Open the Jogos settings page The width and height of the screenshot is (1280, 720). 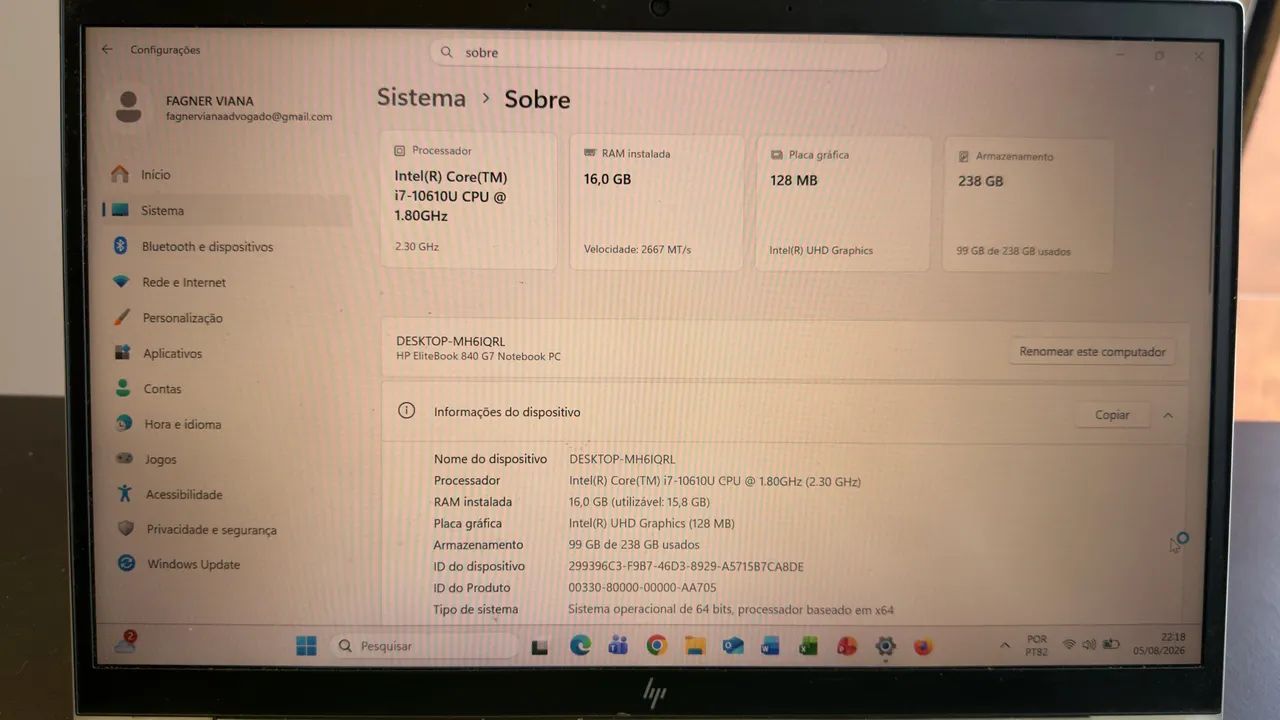227,460
